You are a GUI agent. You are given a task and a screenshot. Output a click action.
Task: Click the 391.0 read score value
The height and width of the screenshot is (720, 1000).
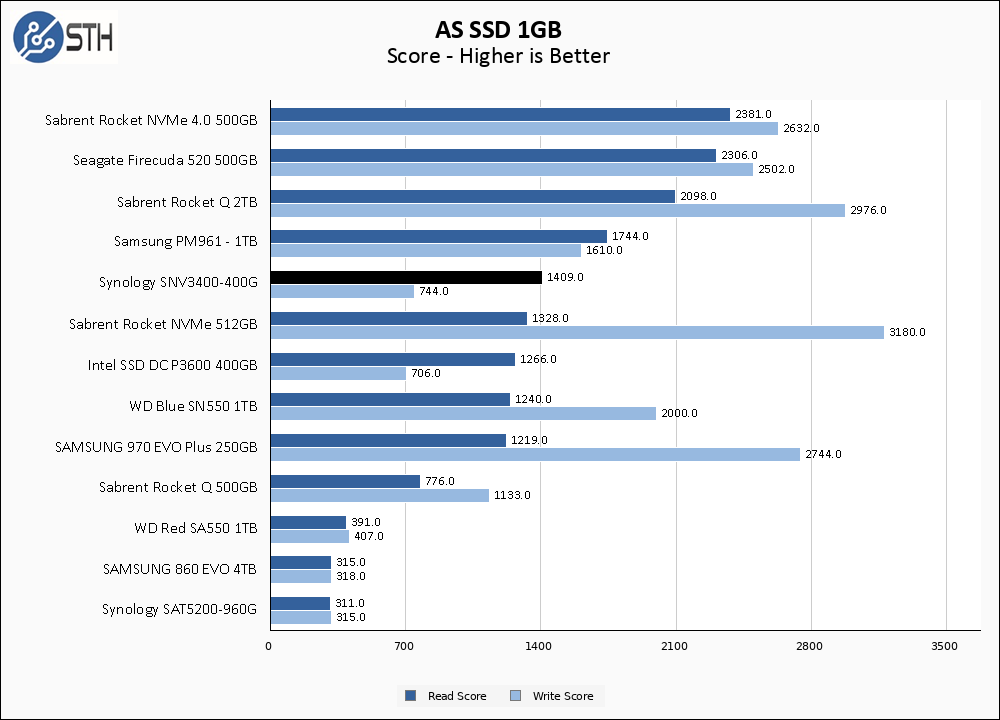point(366,522)
